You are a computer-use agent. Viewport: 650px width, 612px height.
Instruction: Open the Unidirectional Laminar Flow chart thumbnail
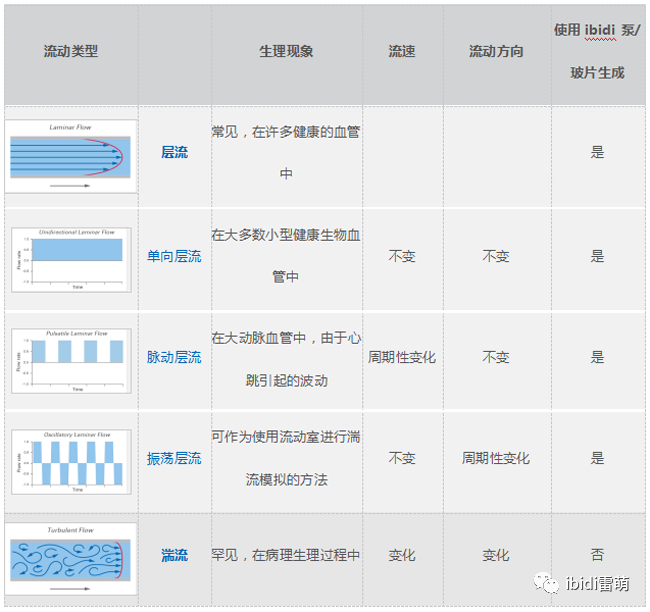click(70, 259)
